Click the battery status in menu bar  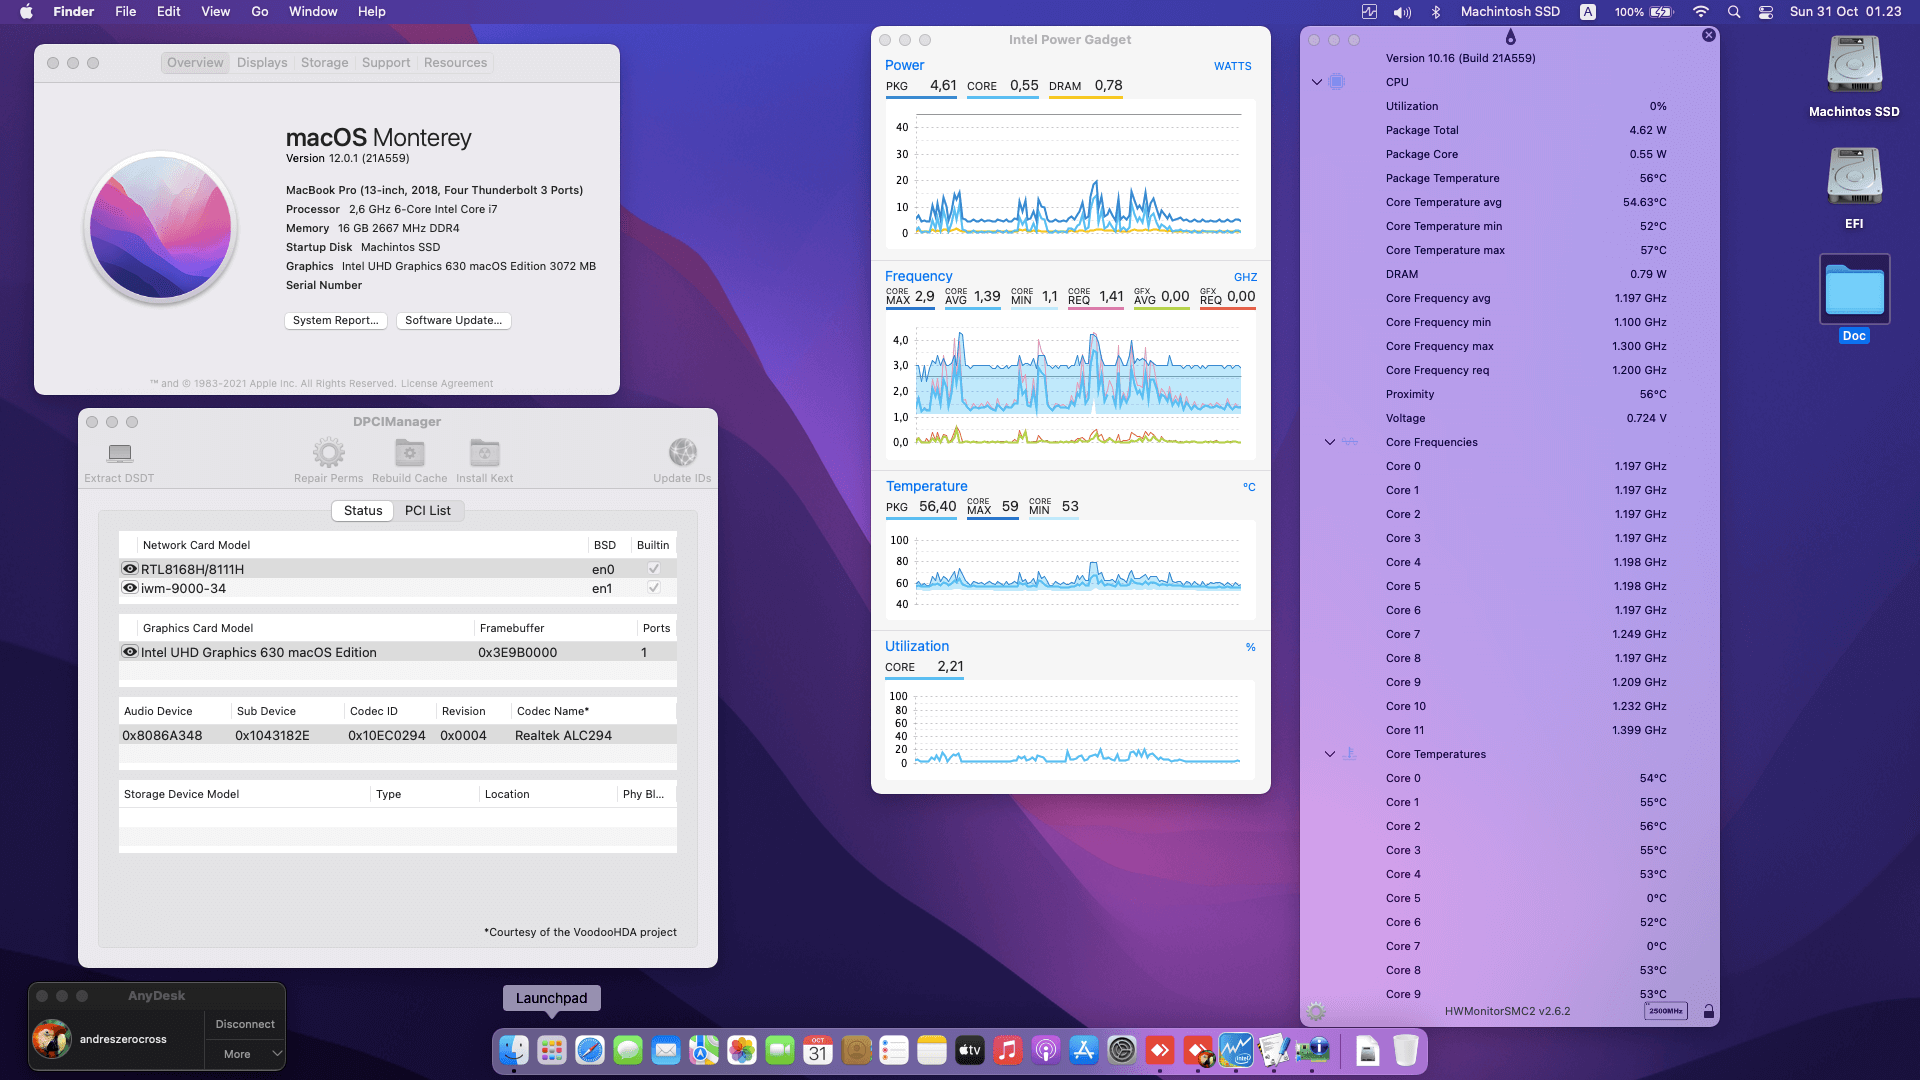[1644, 12]
